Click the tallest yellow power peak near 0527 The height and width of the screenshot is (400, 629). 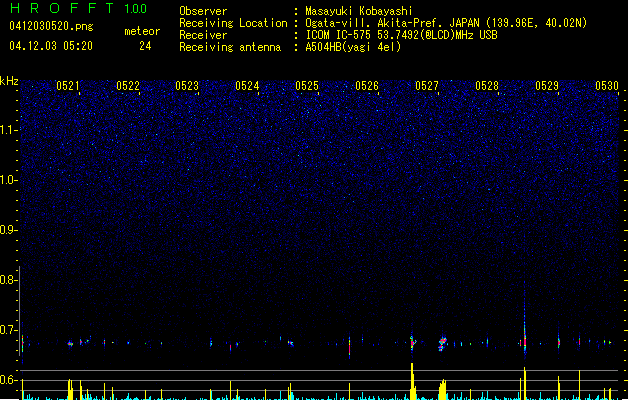click(x=412, y=381)
